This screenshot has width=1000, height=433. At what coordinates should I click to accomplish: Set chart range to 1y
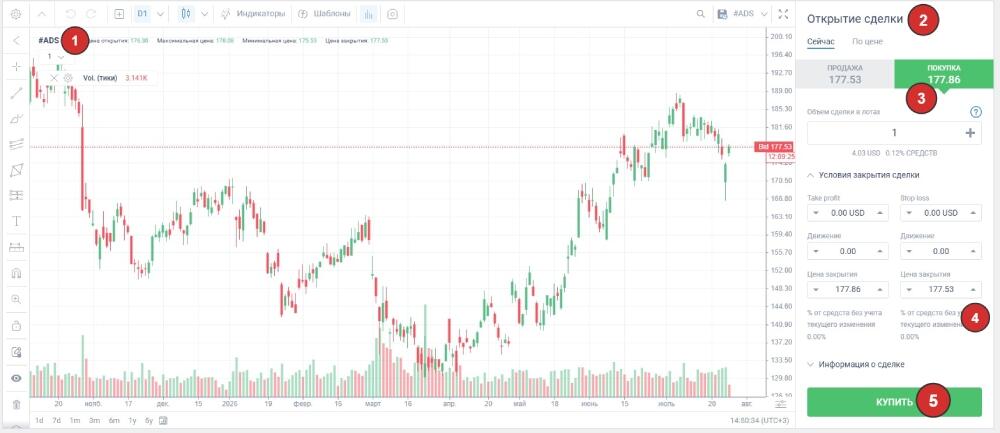pos(133,420)
